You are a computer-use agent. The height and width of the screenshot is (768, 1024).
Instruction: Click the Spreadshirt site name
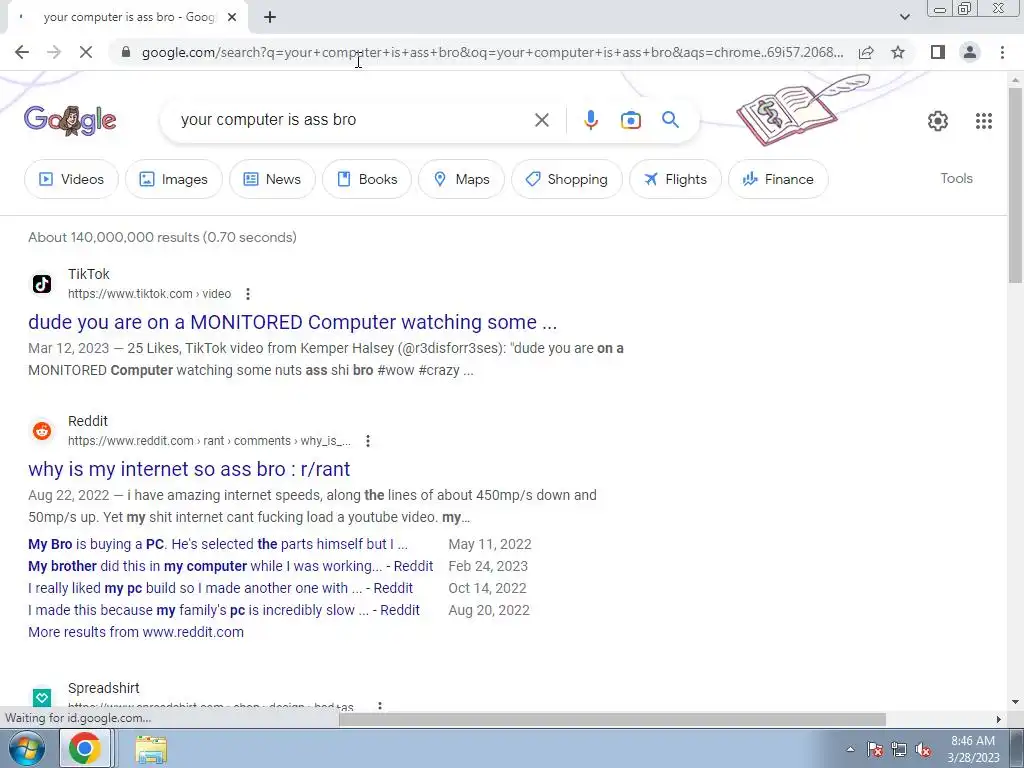(104, 688)
